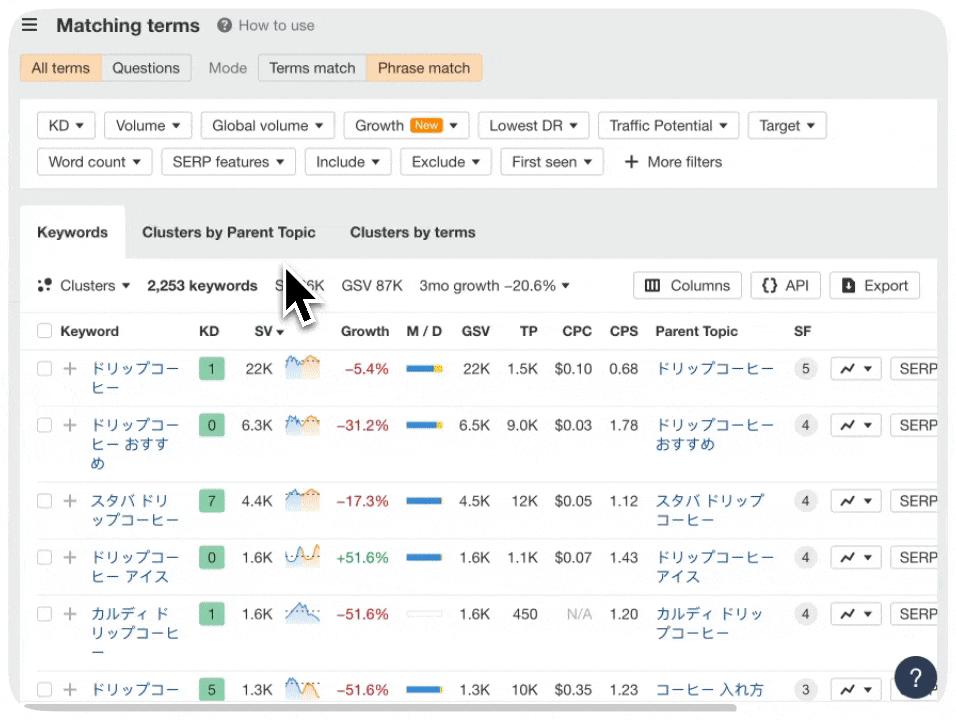This screenshot has width=956, height=720.
Task: Open the Columns layout button
Action: click(x=687, y=286)
